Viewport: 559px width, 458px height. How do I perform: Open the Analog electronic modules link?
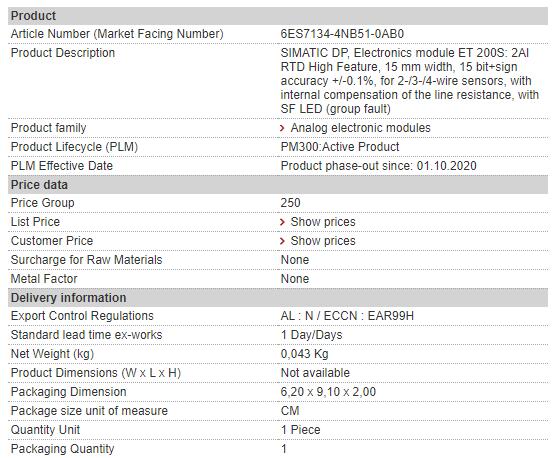(360, 128)
